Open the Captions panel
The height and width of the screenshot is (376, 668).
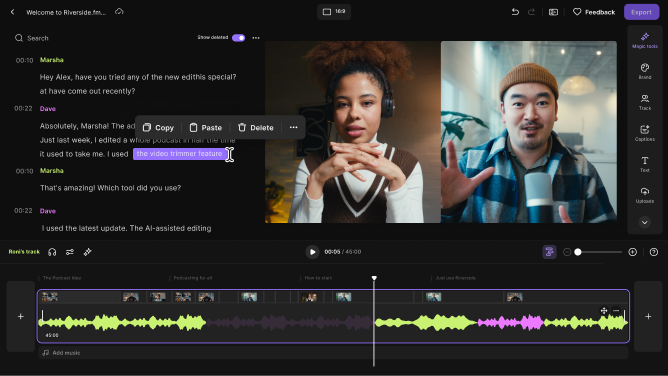pyautogui.click(x=645, y=133)
